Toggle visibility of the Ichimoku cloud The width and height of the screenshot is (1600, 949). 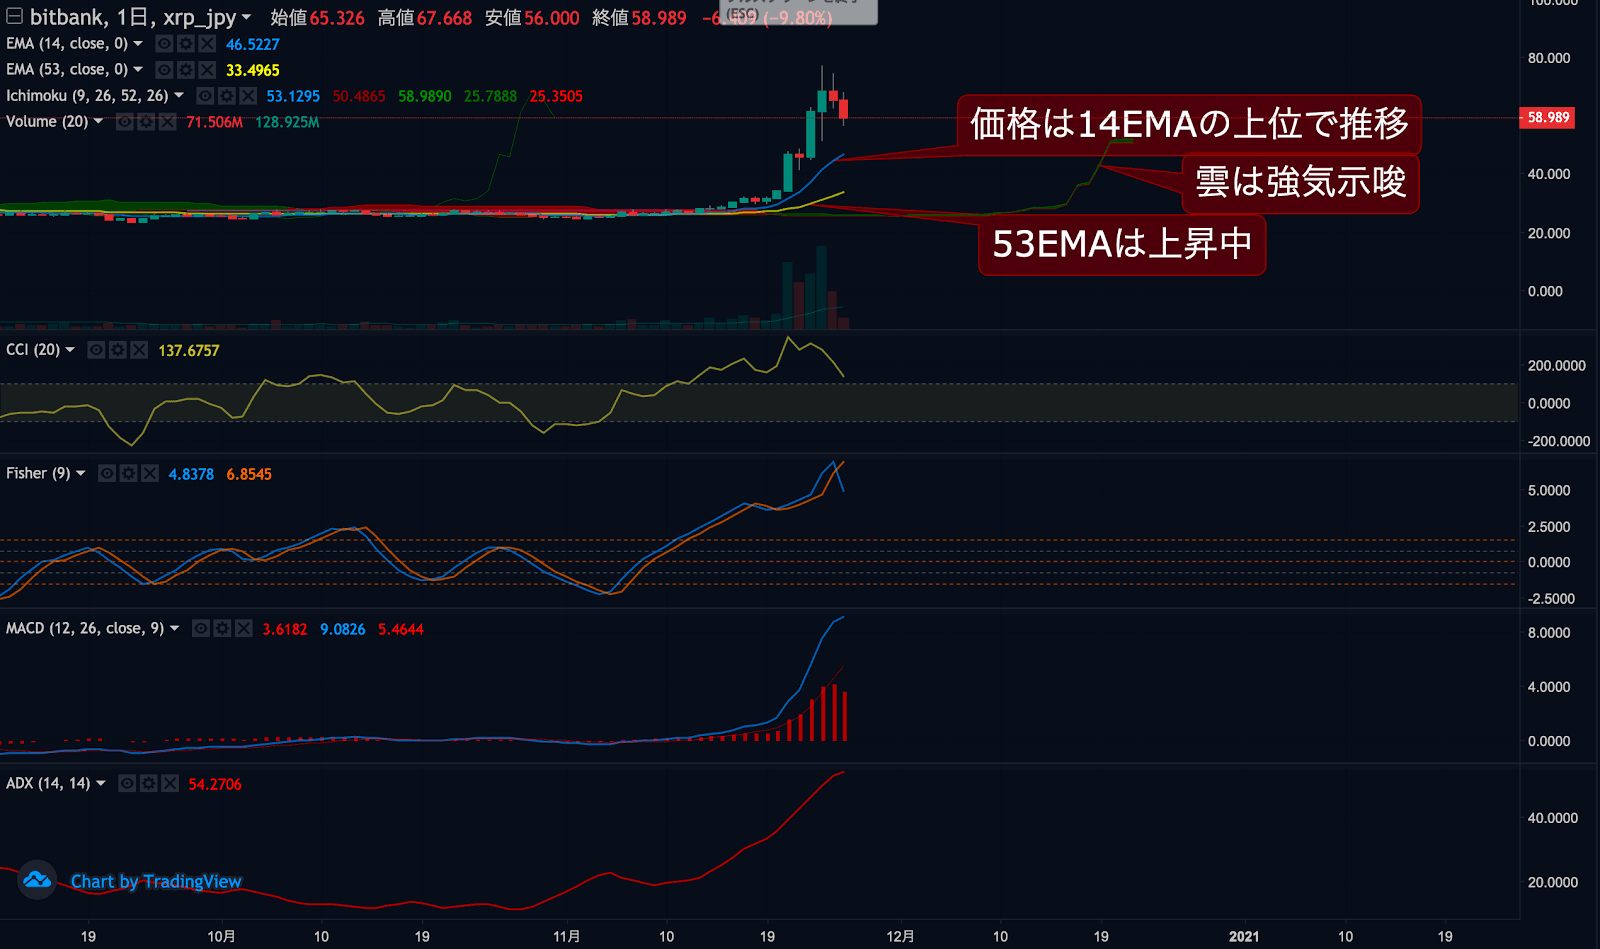(x=205, y=96)
